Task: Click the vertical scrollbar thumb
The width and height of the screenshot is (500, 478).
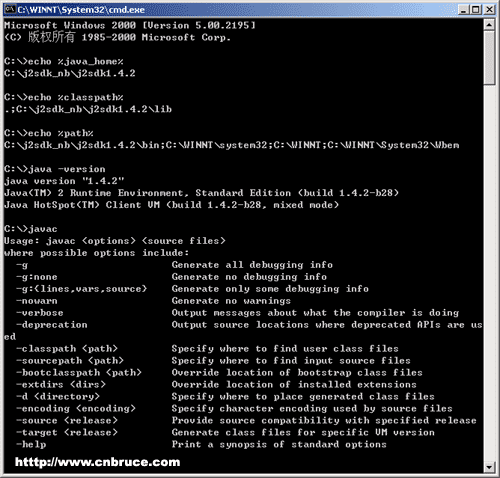Action: [489, 58]
